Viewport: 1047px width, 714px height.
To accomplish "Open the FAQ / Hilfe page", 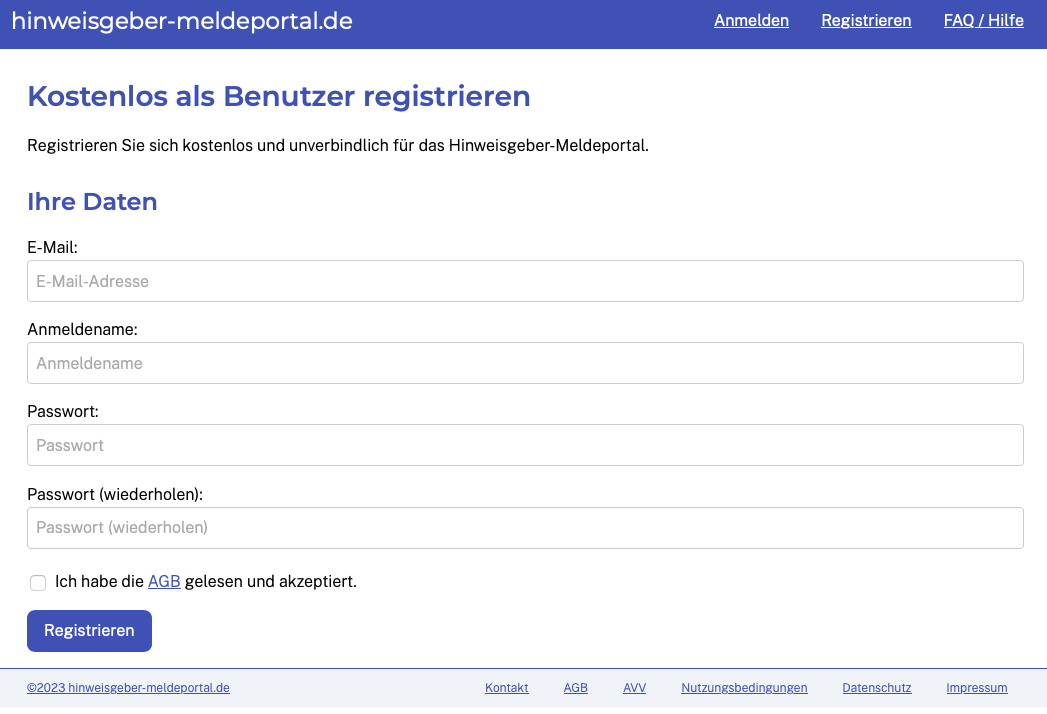I will tap(983, 21).
